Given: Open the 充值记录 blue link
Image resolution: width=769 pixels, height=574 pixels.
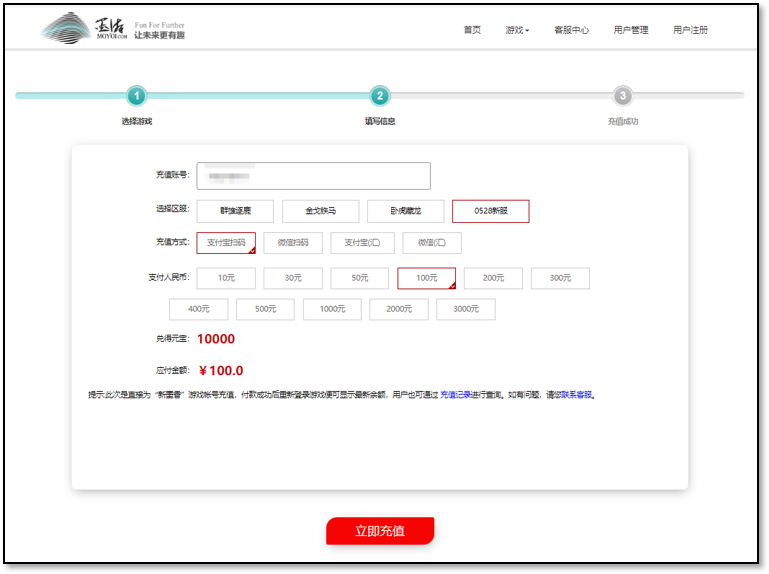Looking at the screenshot, I should coord(455,394).
